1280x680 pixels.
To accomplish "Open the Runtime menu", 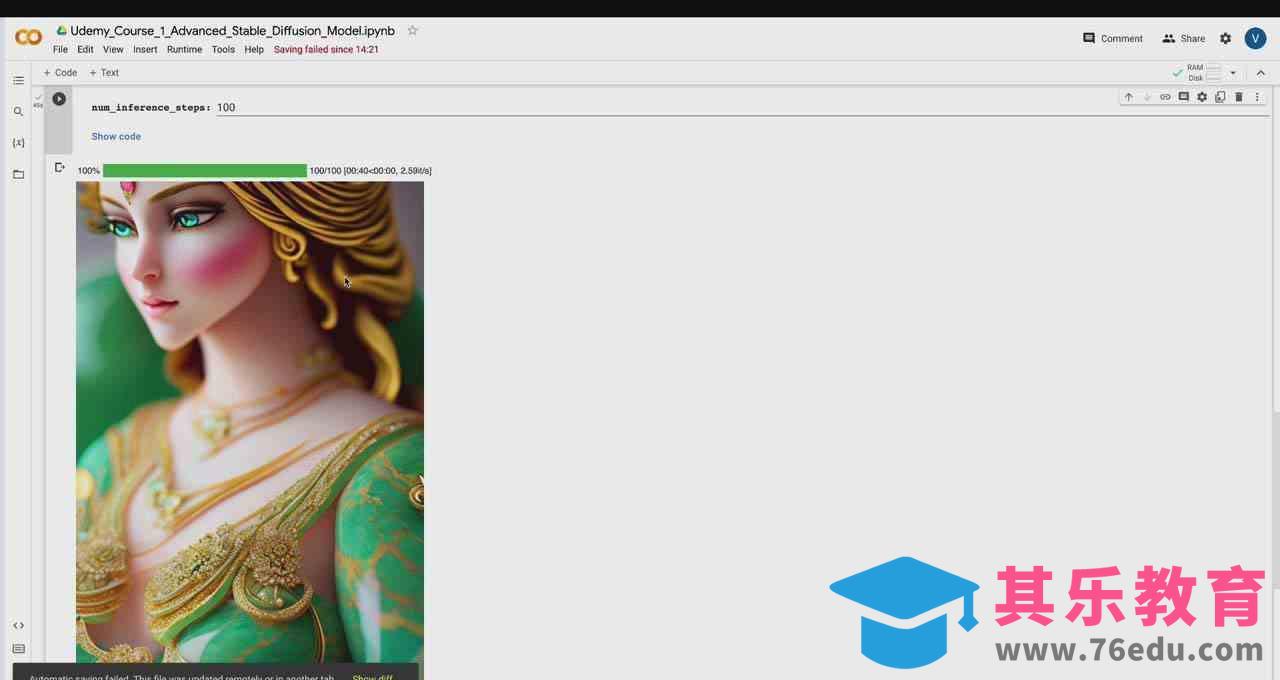I will (x=184, y=49).
